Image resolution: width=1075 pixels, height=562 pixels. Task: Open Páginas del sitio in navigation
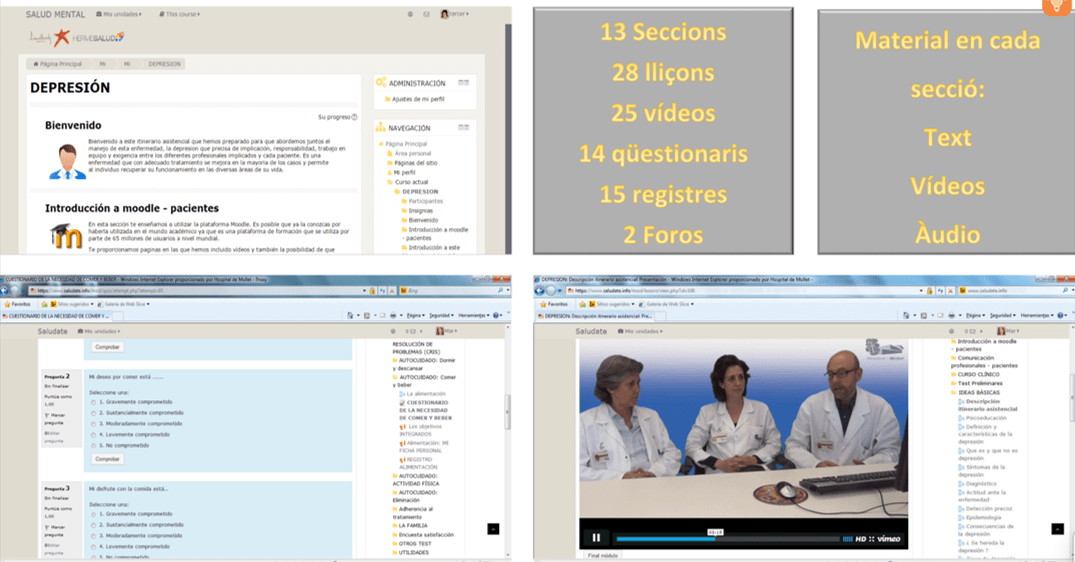coord(415,163)
